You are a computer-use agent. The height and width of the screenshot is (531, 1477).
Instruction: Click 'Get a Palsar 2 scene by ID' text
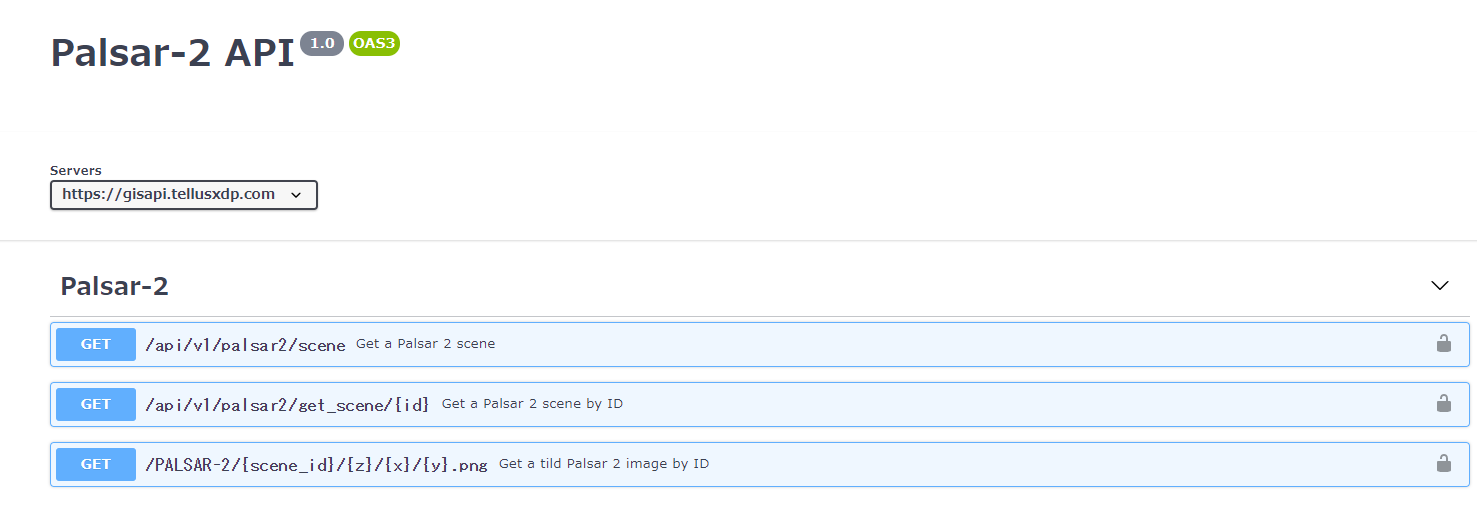pos(532,404)
